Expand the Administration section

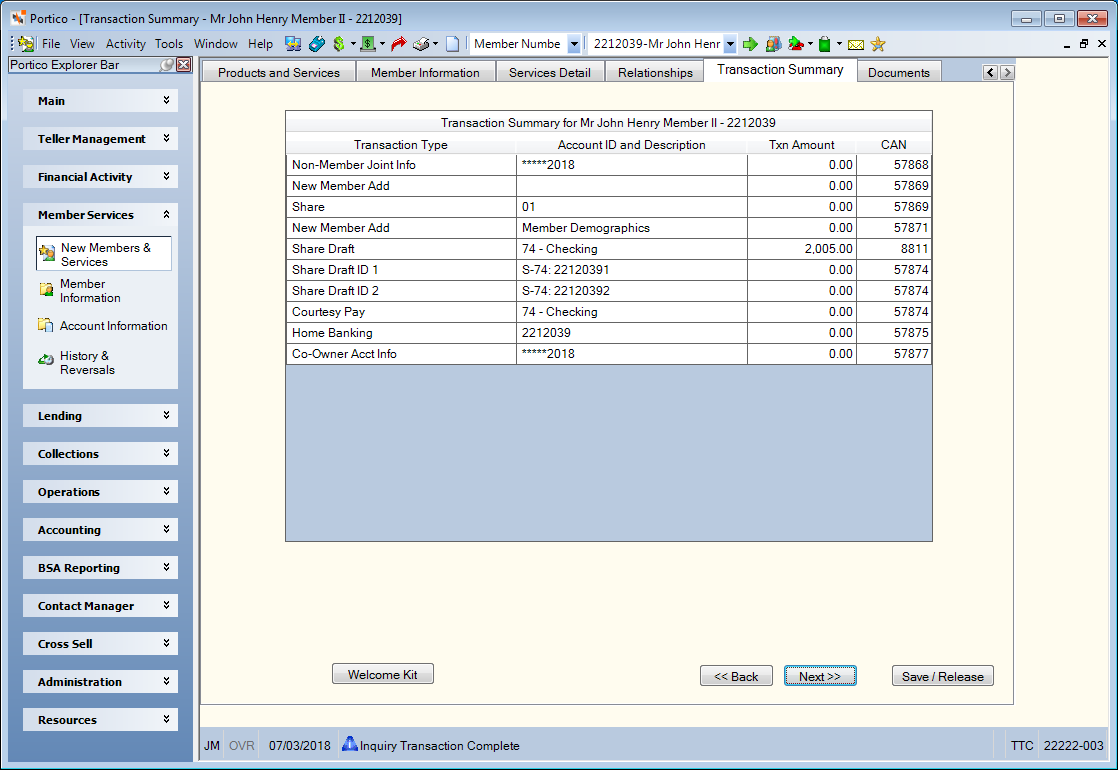tap(101, 682)
